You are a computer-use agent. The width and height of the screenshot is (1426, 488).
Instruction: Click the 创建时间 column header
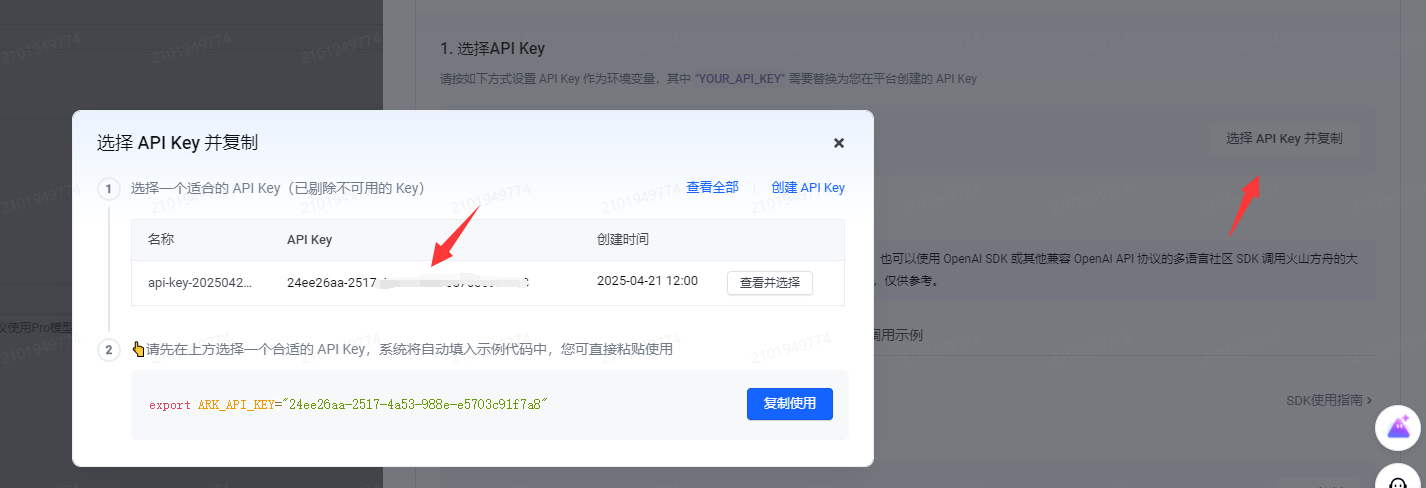pos(622,240)
